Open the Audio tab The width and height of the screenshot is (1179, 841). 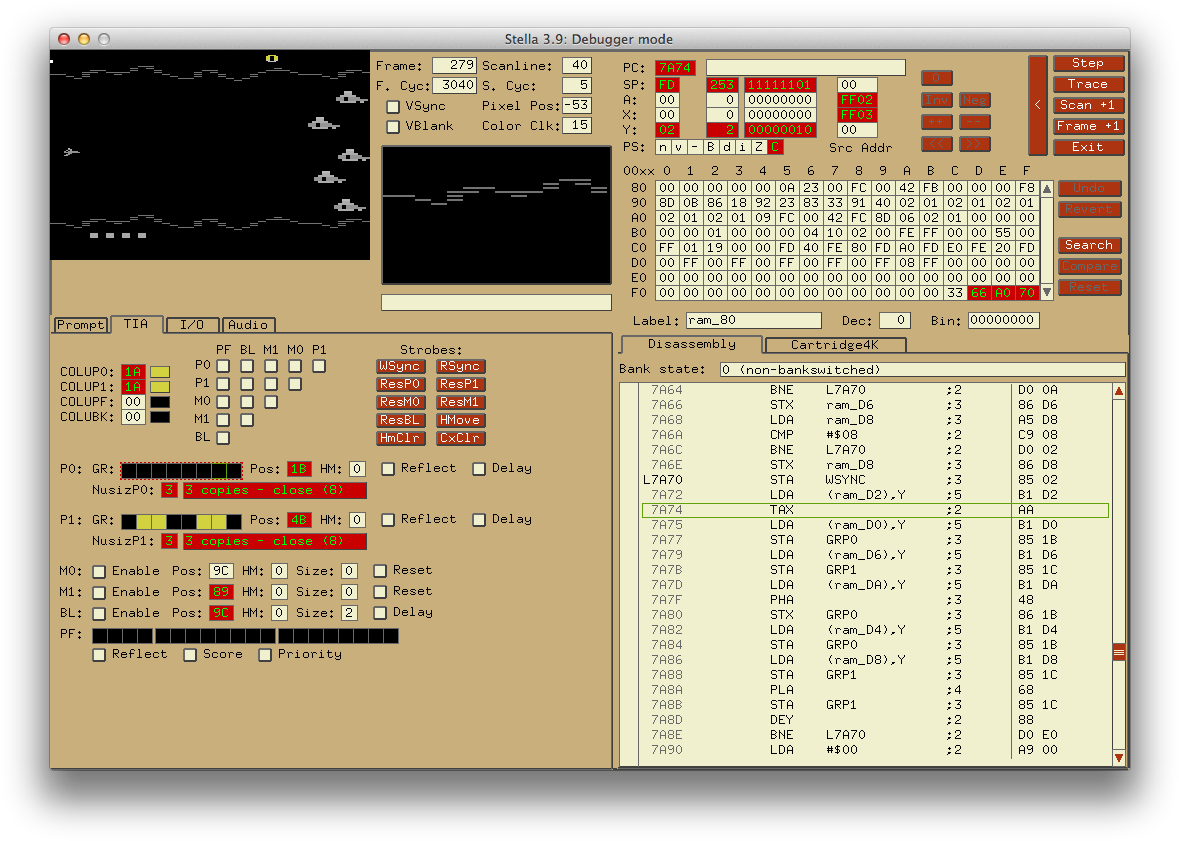pos(247,325)
